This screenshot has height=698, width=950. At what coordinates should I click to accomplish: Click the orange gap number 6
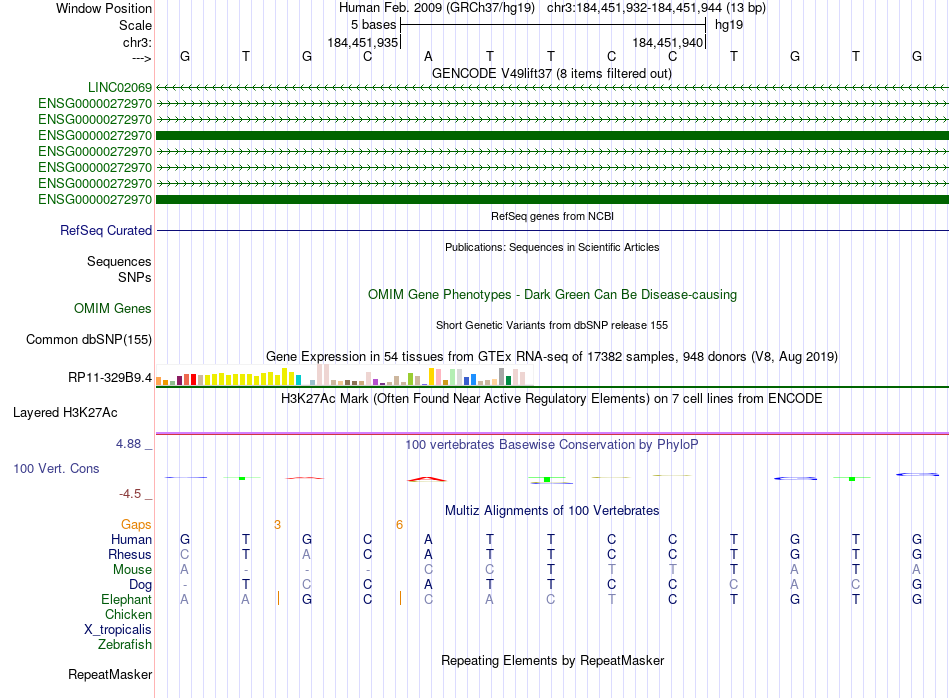(399, 525)
